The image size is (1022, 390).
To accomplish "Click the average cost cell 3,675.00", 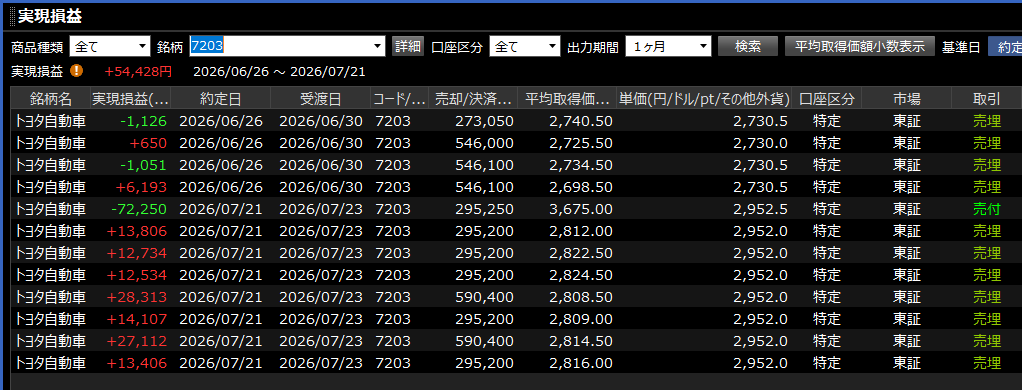I will coord(581,209).
